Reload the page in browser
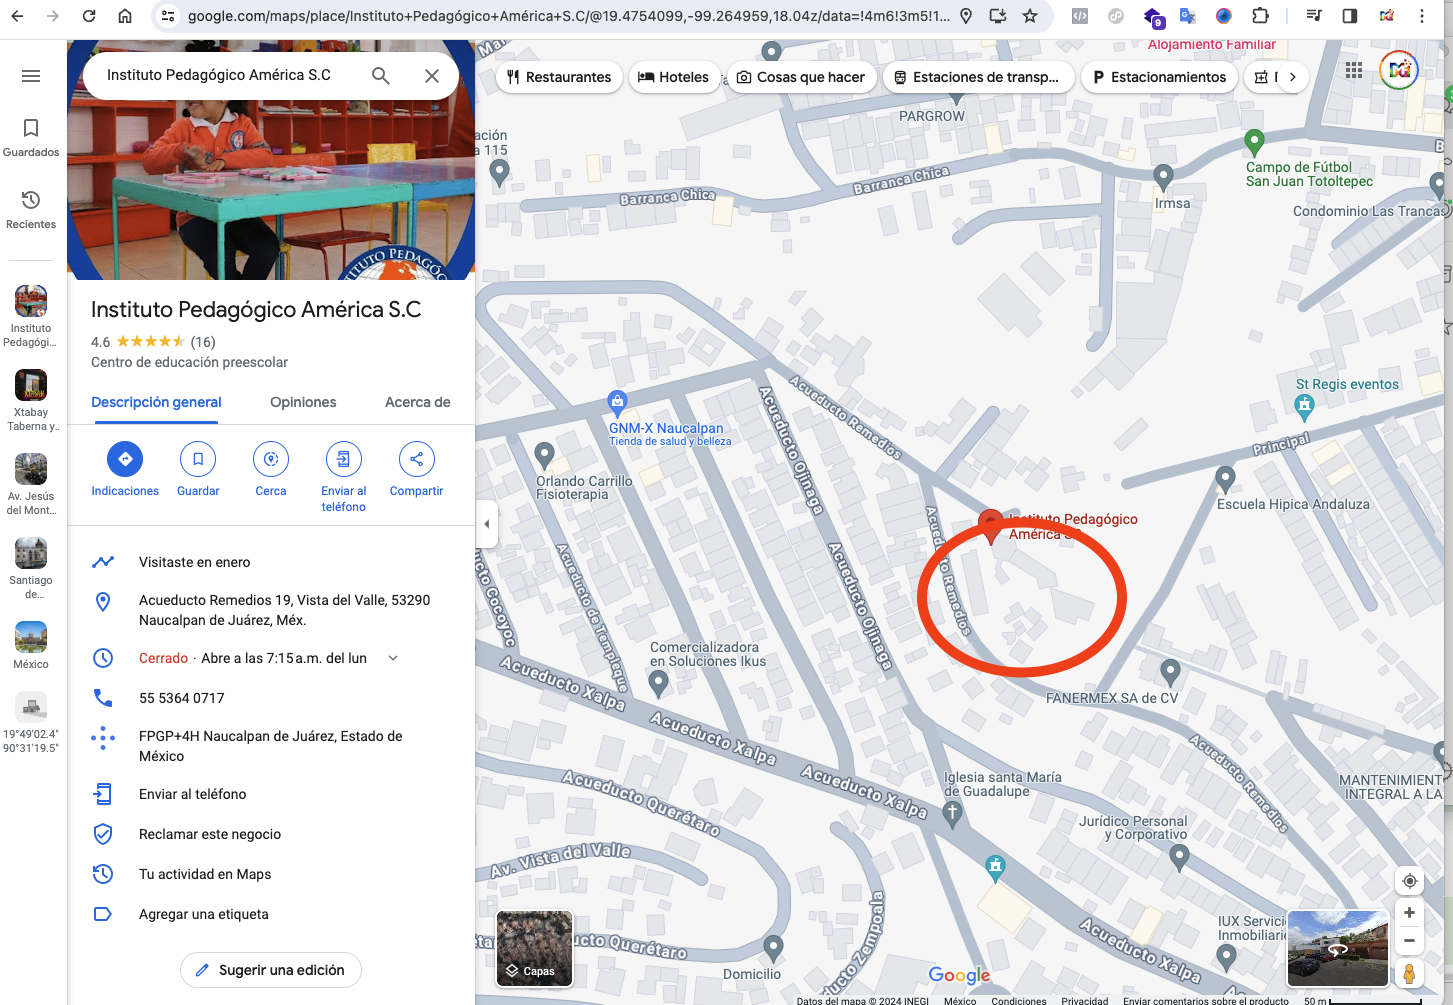 pyautogui.click(x=89, y=16)
